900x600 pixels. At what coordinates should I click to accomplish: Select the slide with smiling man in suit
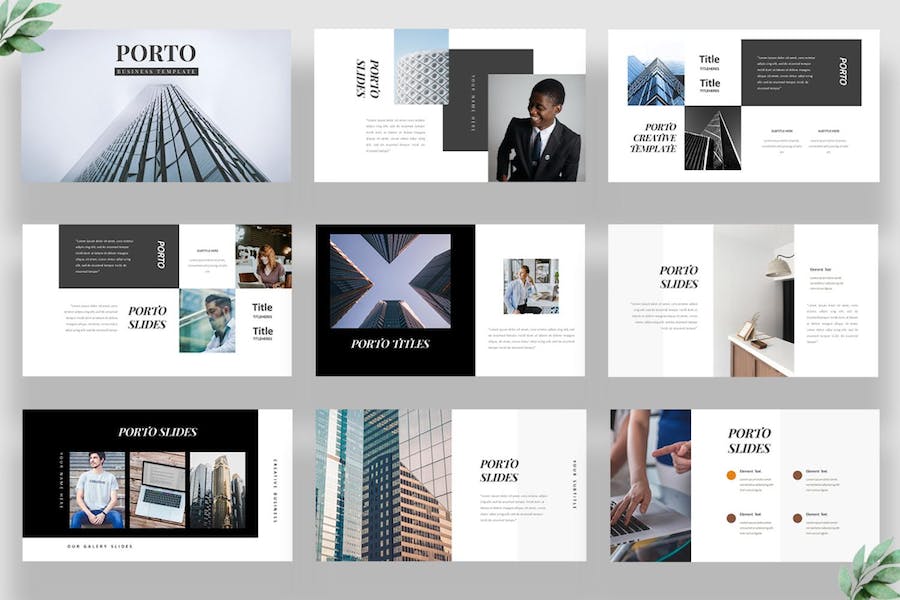coord(450,106)
